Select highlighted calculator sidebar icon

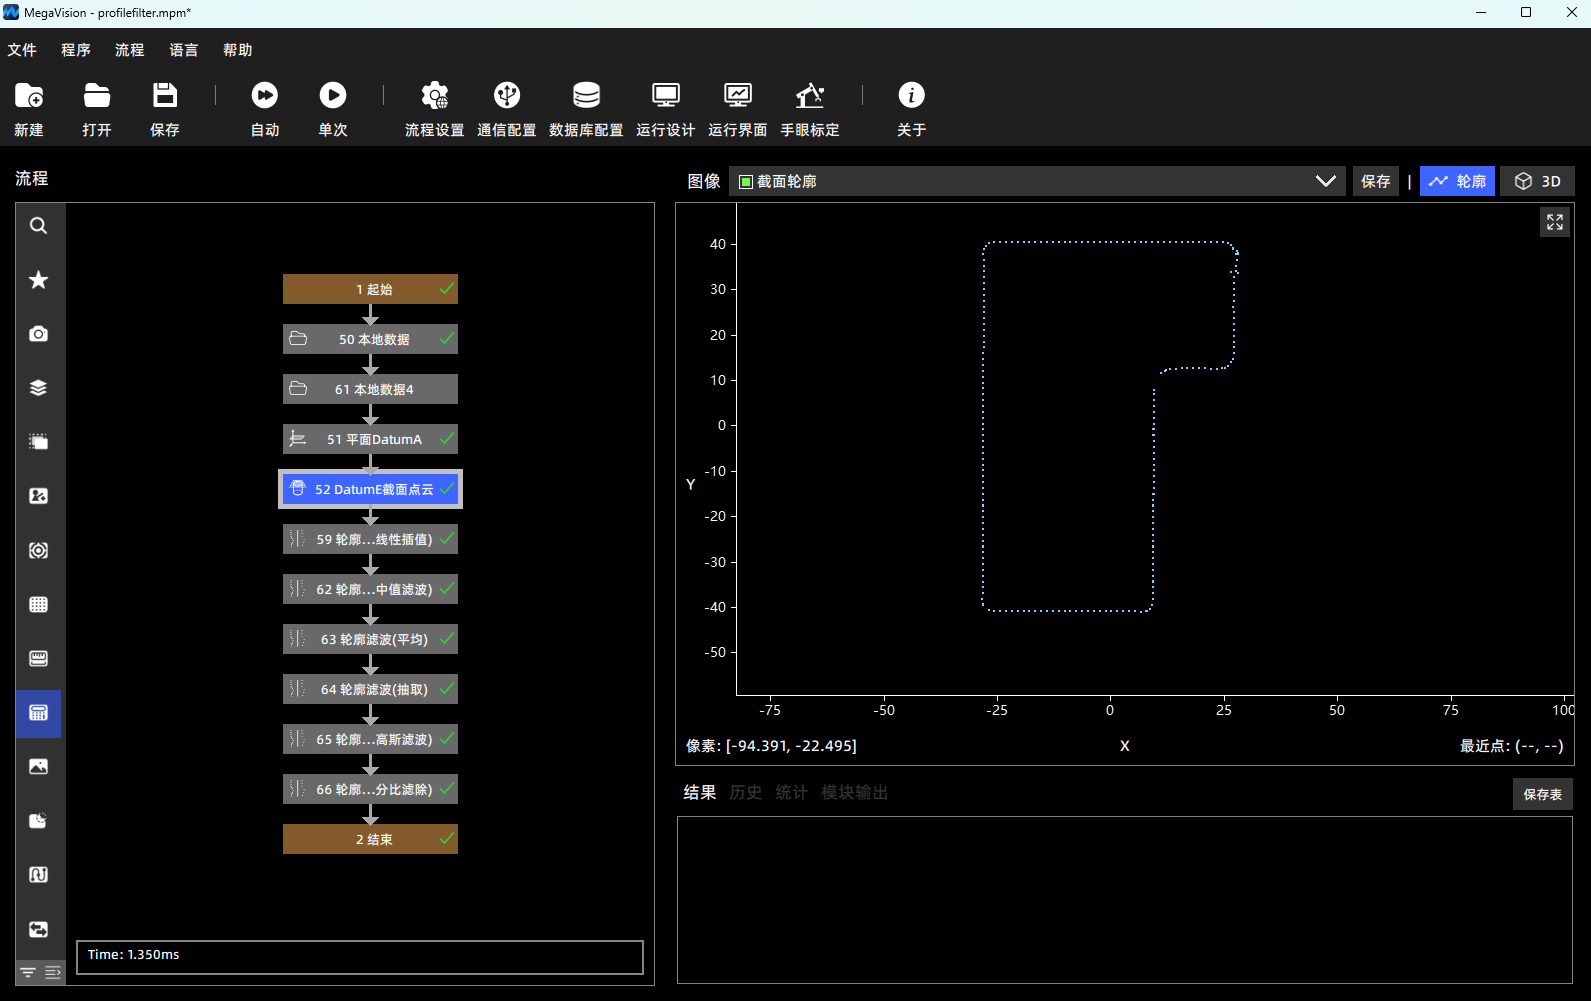[x=39, y=713]
